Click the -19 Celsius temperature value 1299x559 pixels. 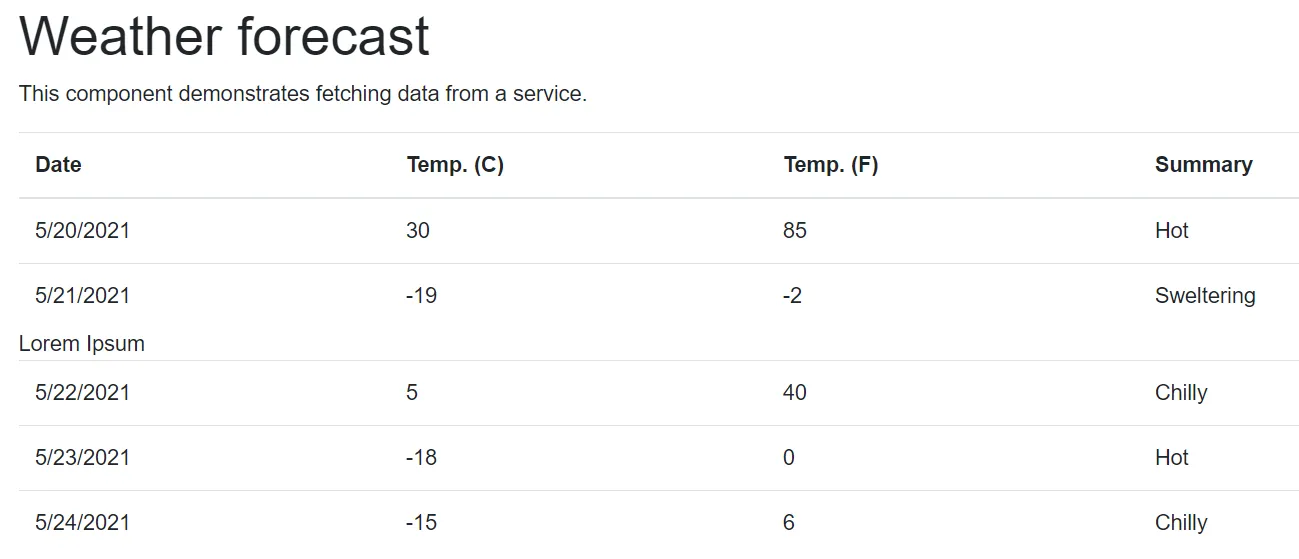coord(421,296)
